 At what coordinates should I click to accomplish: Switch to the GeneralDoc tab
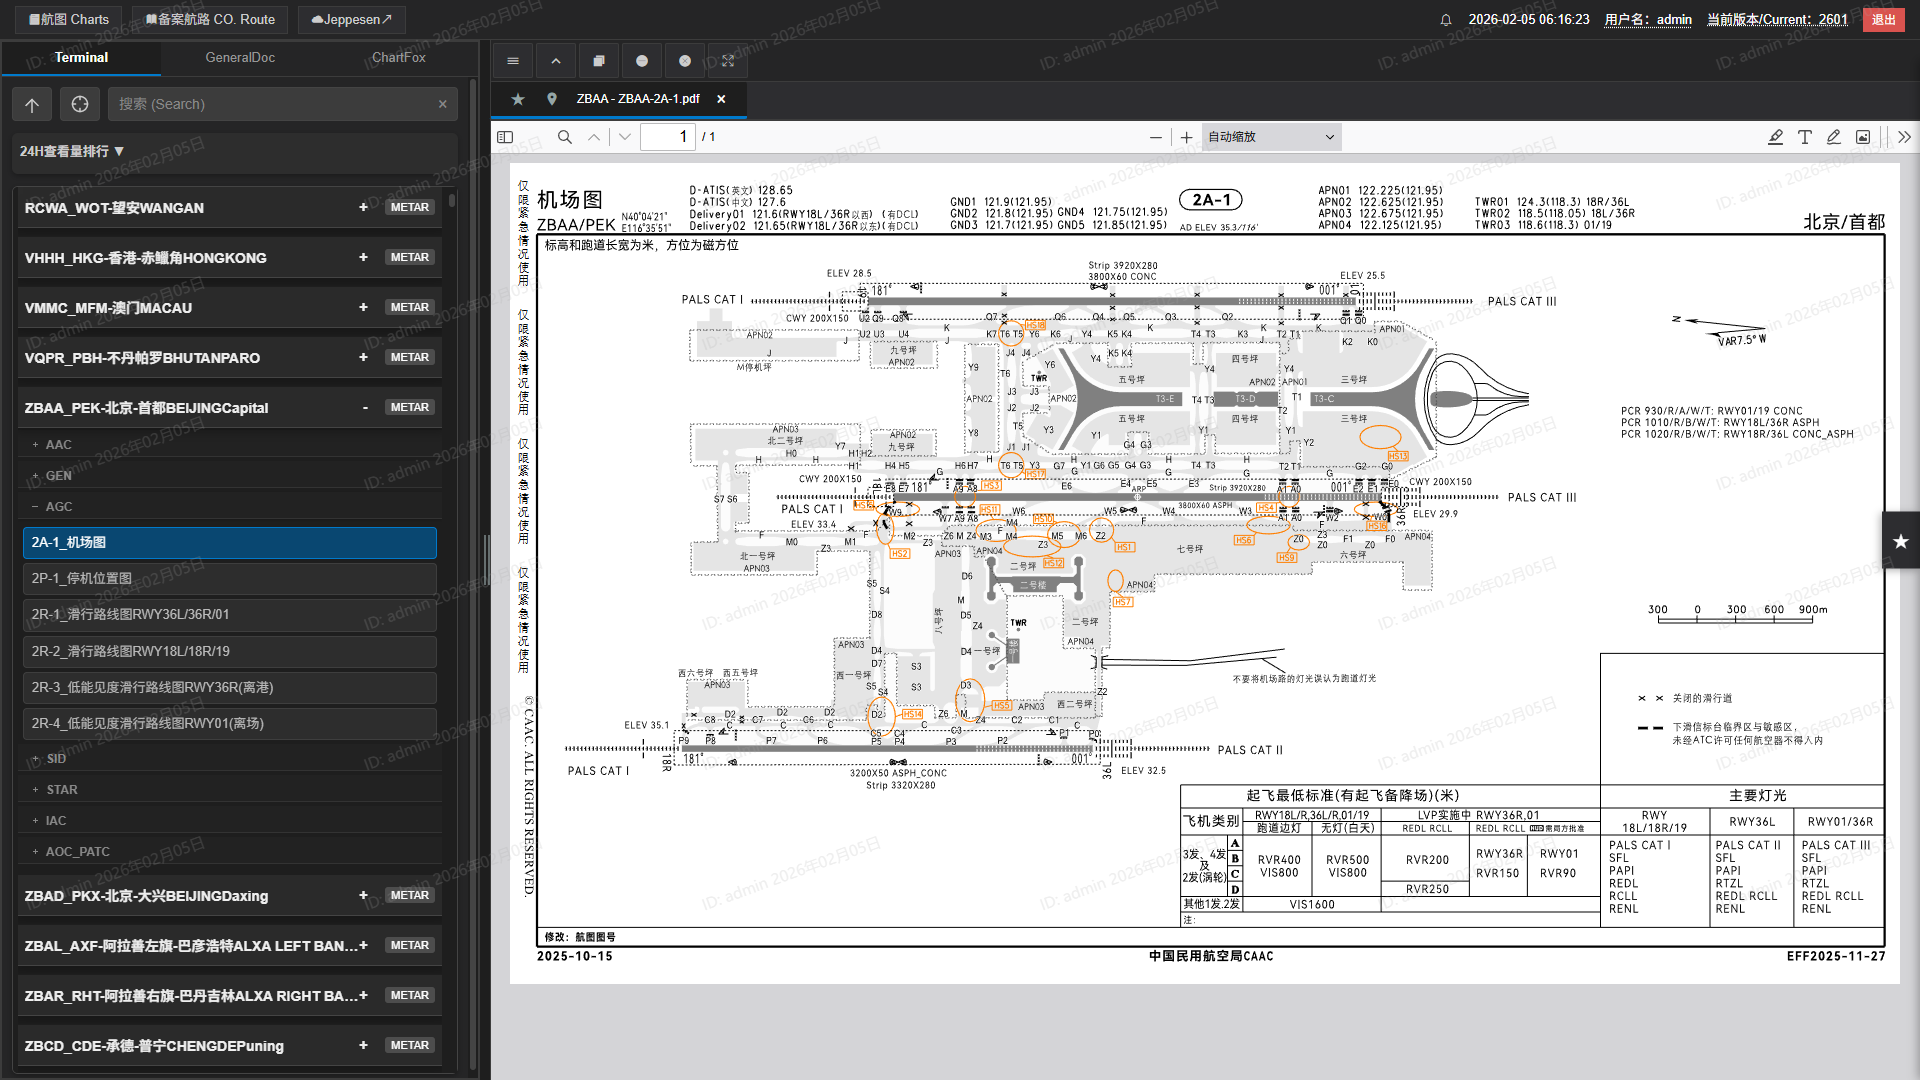(x=240, y=57)
